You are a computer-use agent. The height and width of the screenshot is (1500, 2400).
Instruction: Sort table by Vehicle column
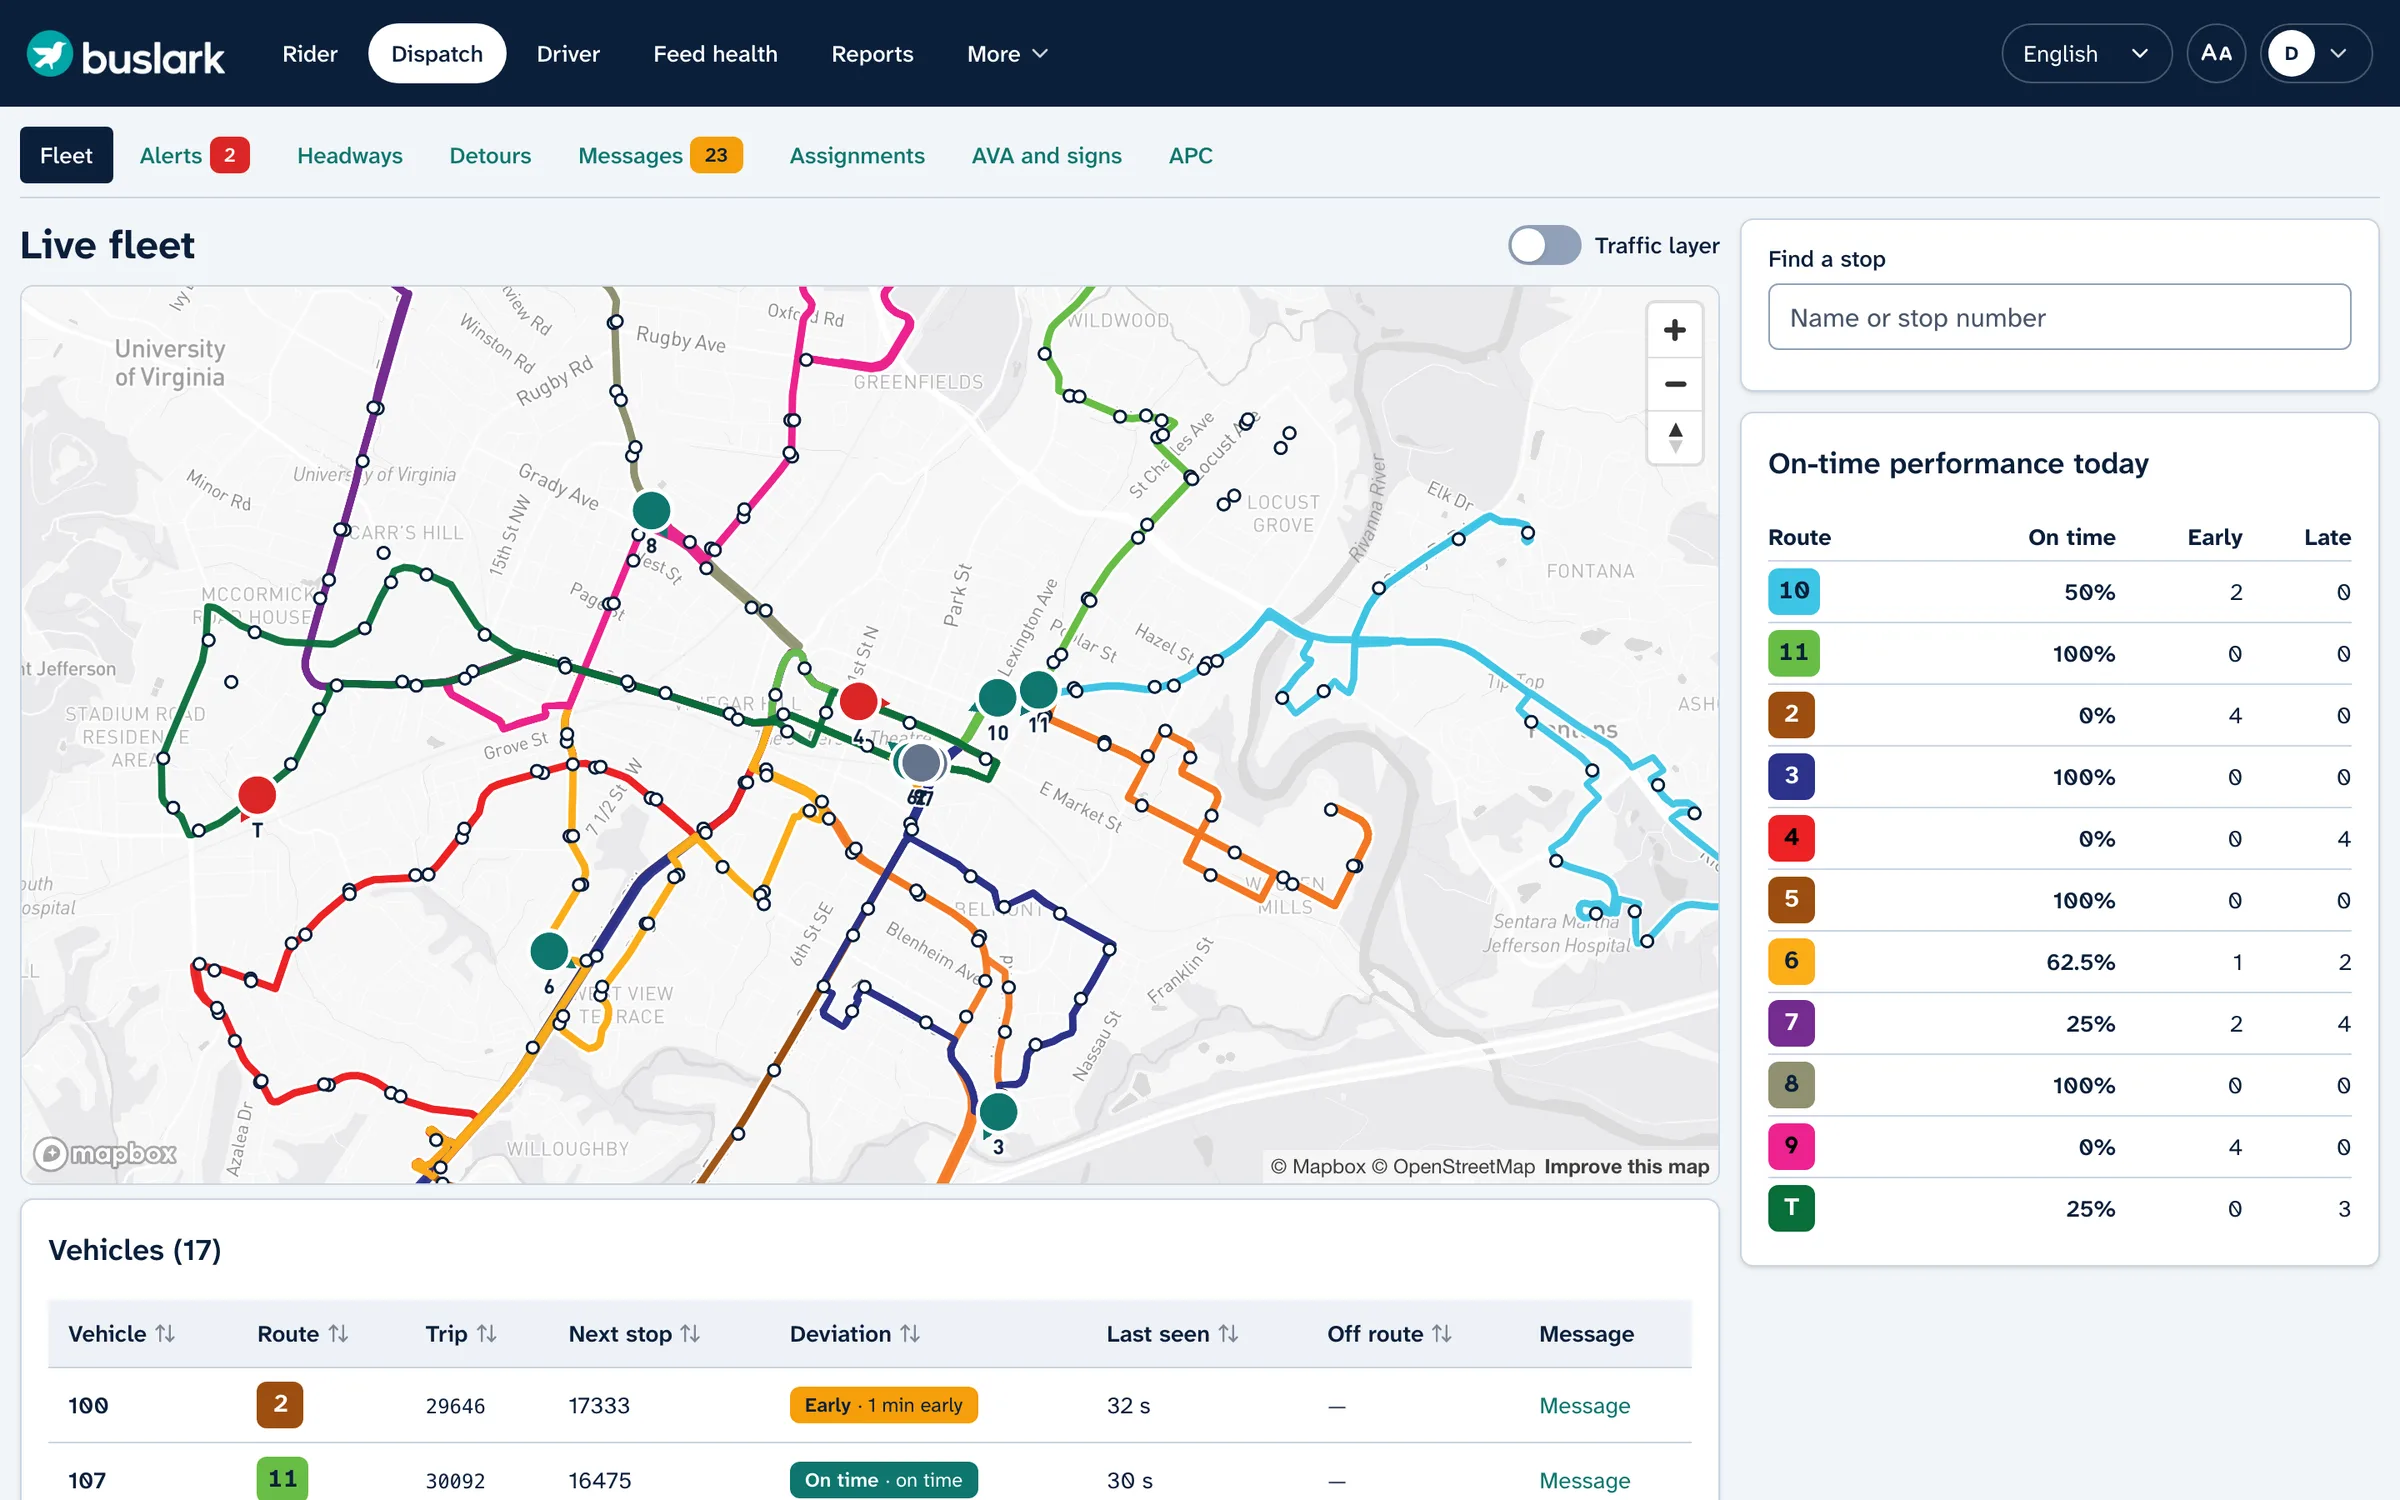click(x=121, y=1333)
